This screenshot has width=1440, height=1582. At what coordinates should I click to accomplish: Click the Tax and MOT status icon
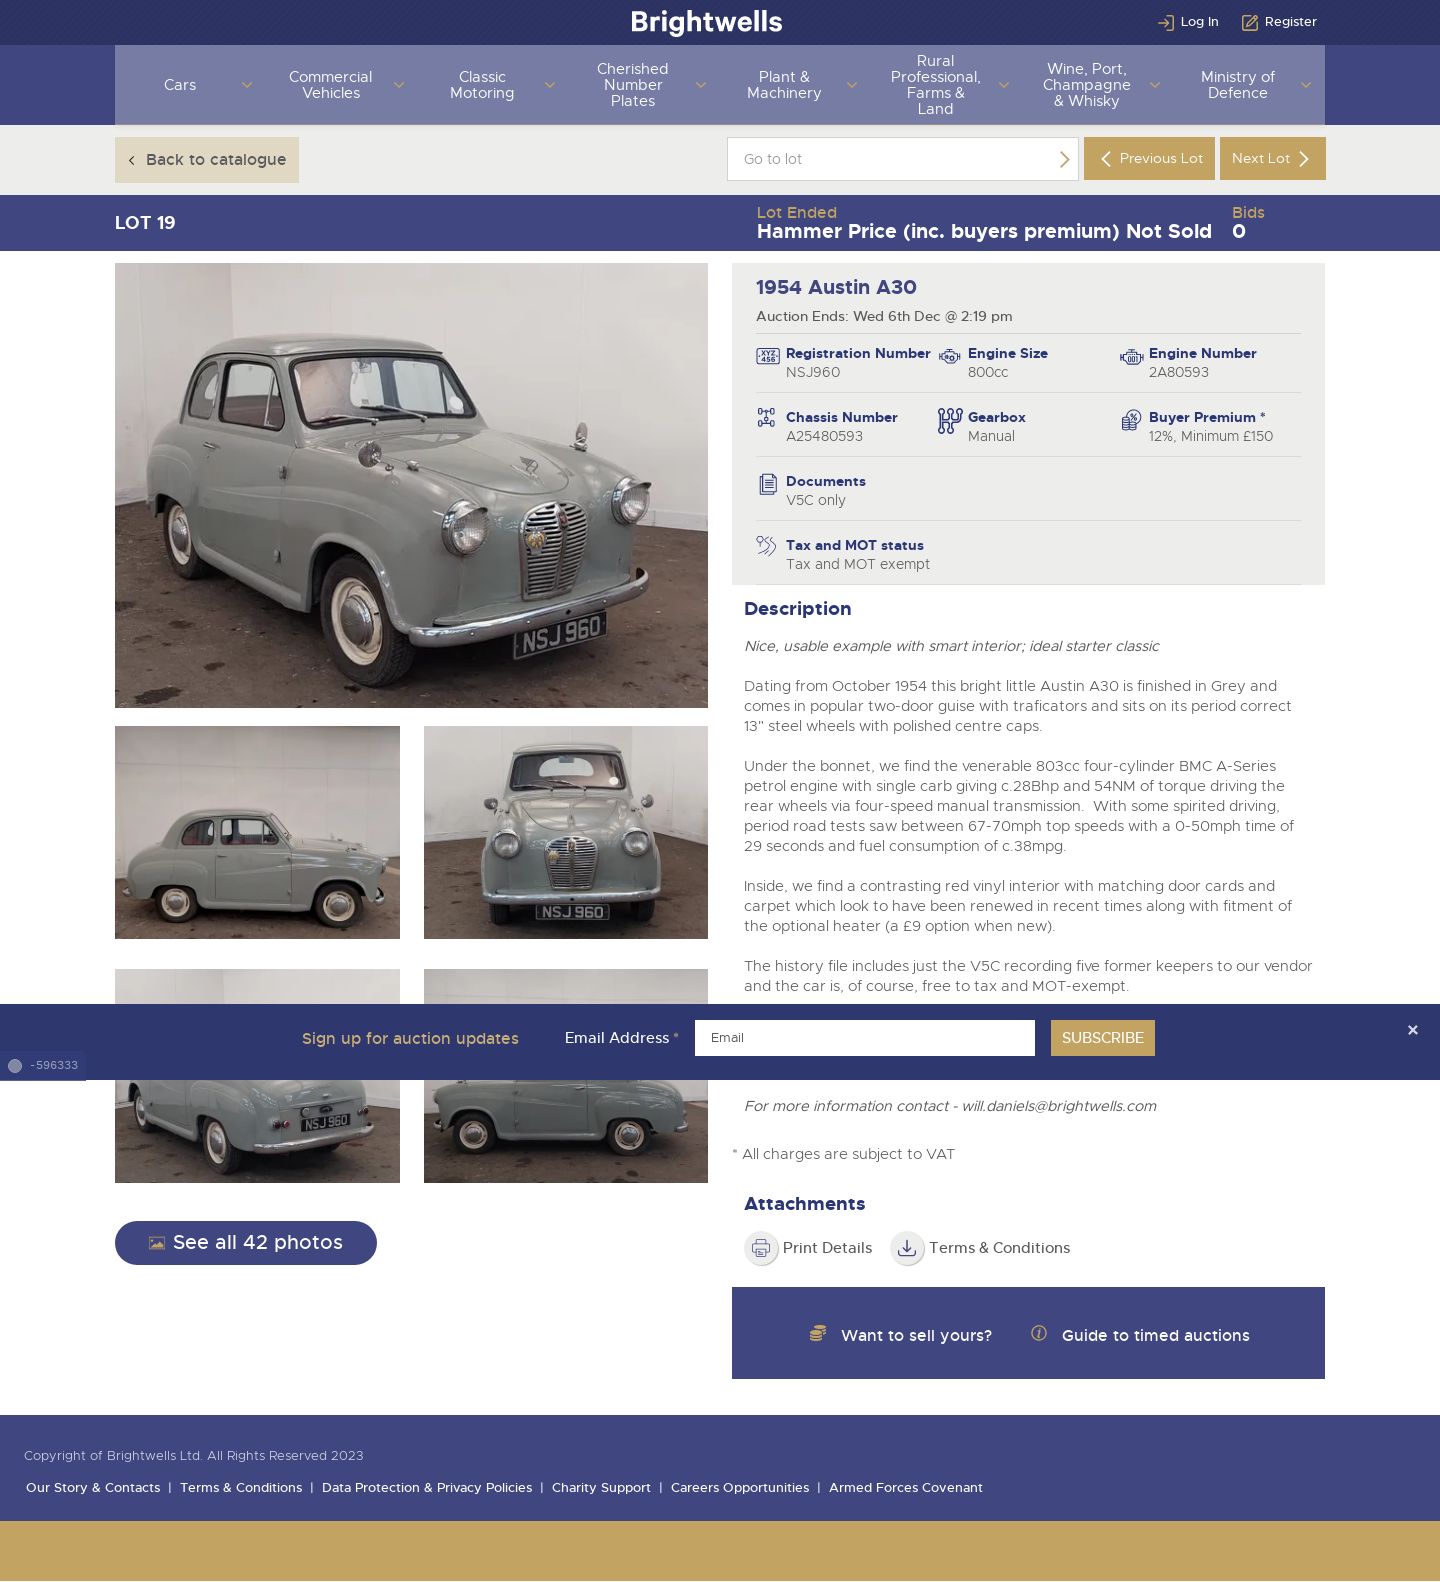point(766,545)
